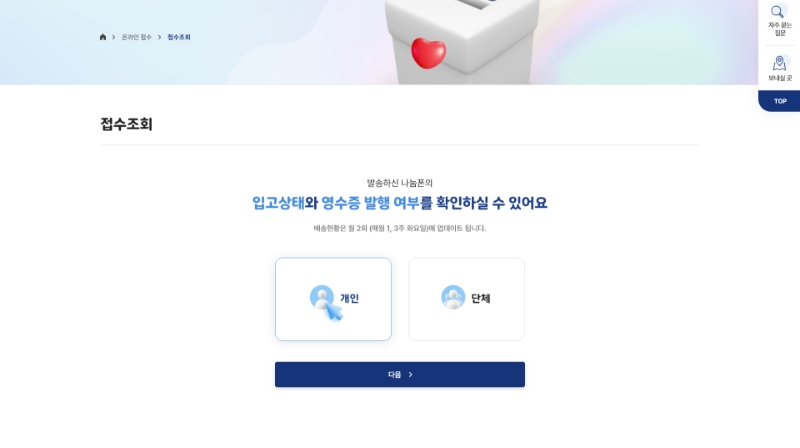Select the 접수조회 breadcrumb item
800x448 pixels.
[179, 37]
